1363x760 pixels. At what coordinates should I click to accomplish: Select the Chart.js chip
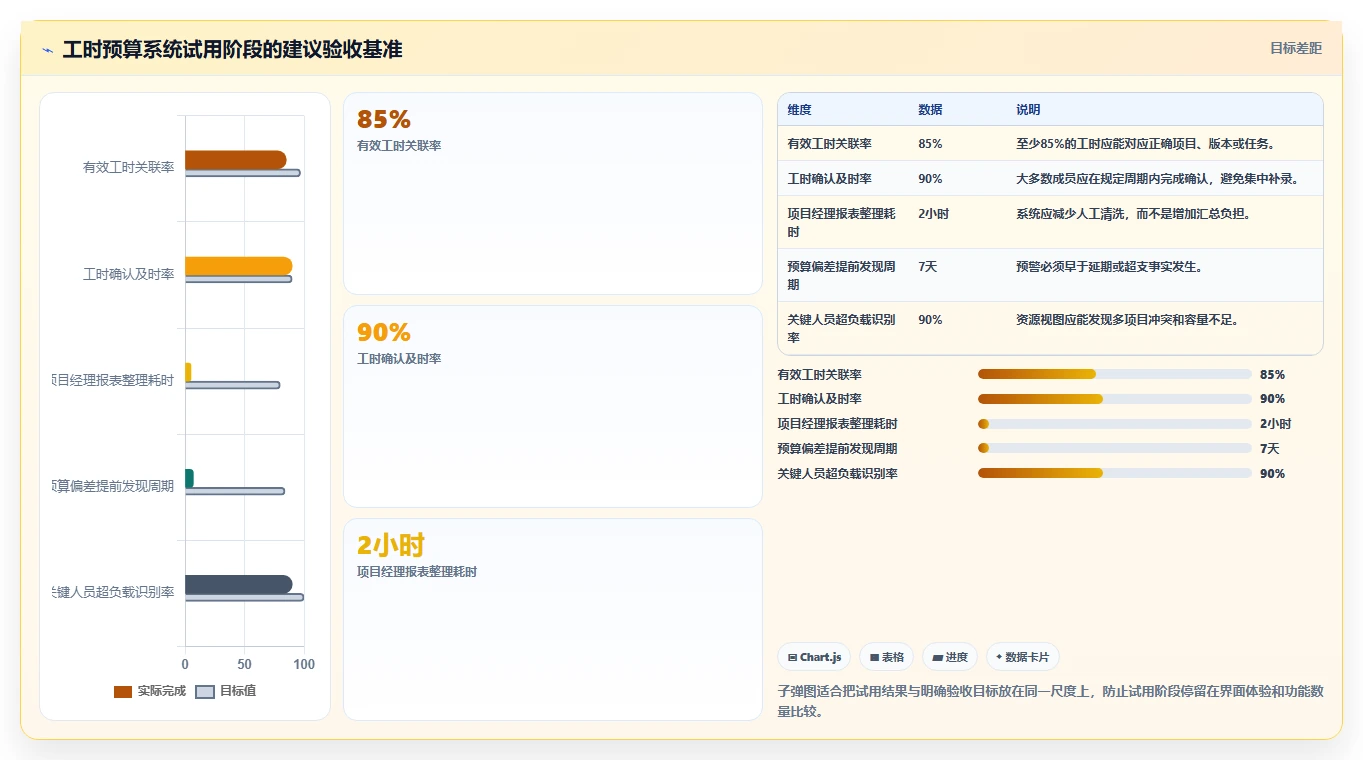(814, 657)
